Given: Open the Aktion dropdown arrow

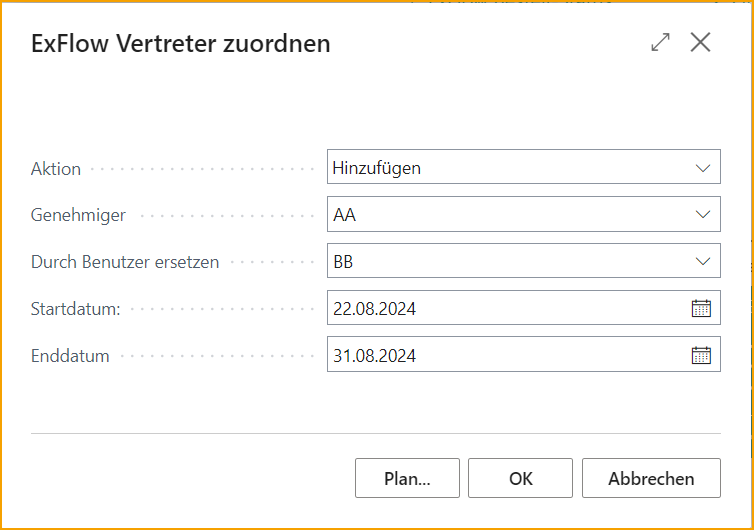Looking at the screenshot, I should point(703,168).
